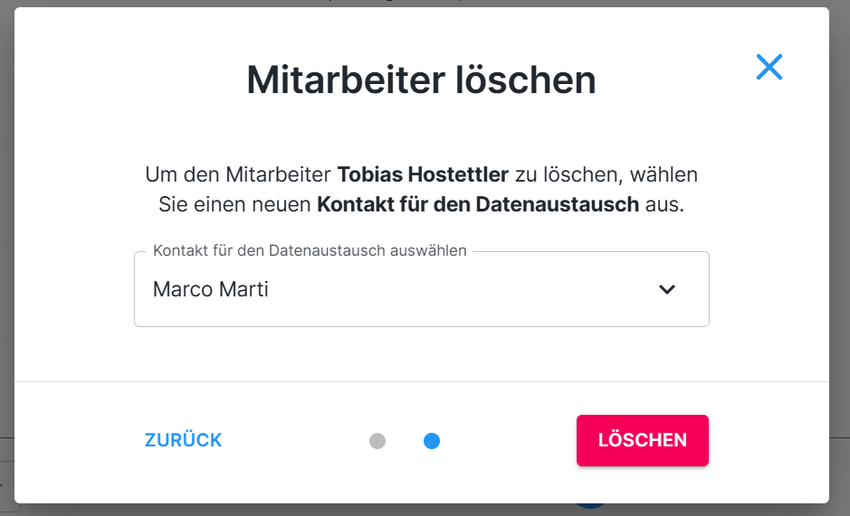
Task: Expand the dropdown using the chevron arrow
Action: [x=667, y=290]
